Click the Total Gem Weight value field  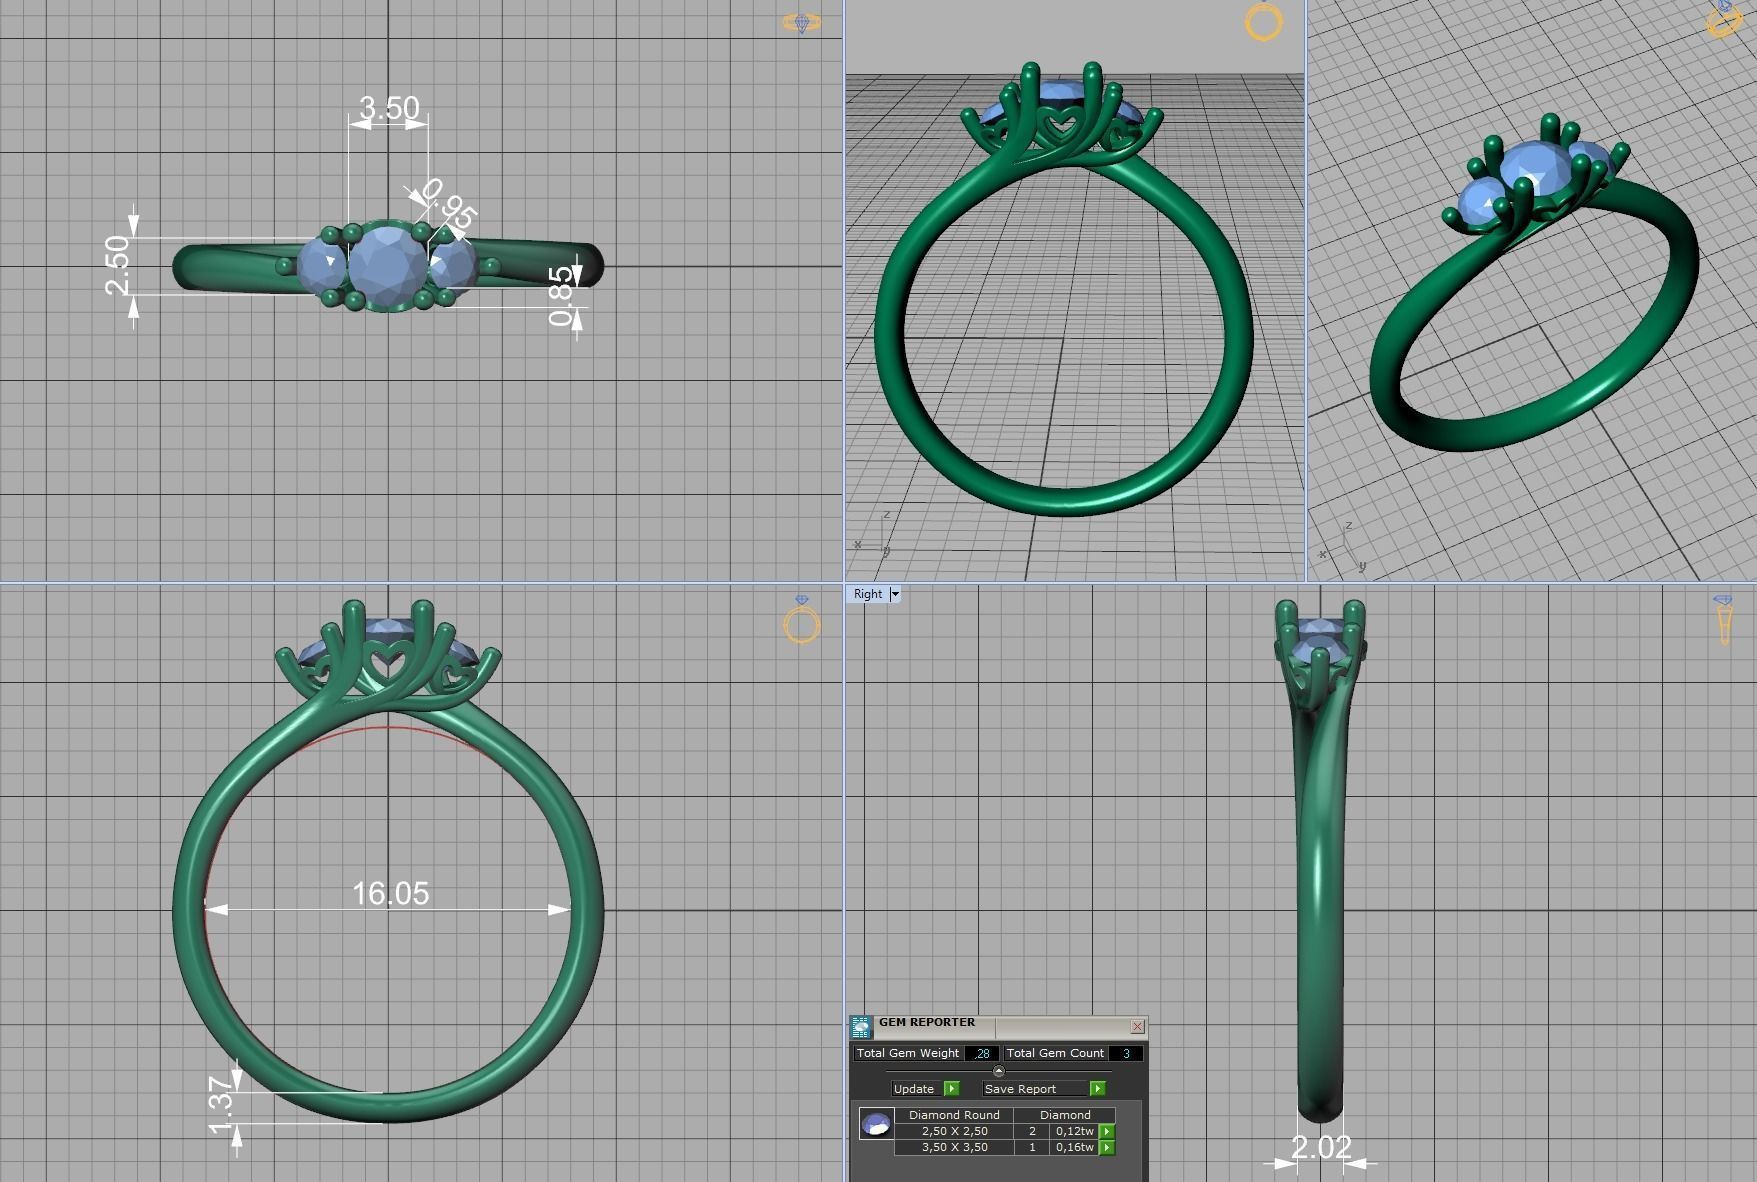[982, 1053]
